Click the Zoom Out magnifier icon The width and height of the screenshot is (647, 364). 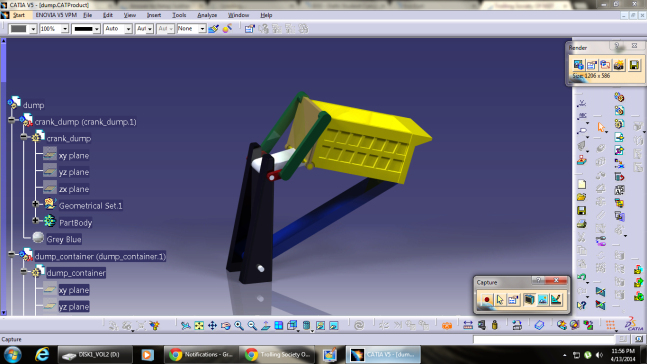tap(252, 326)
